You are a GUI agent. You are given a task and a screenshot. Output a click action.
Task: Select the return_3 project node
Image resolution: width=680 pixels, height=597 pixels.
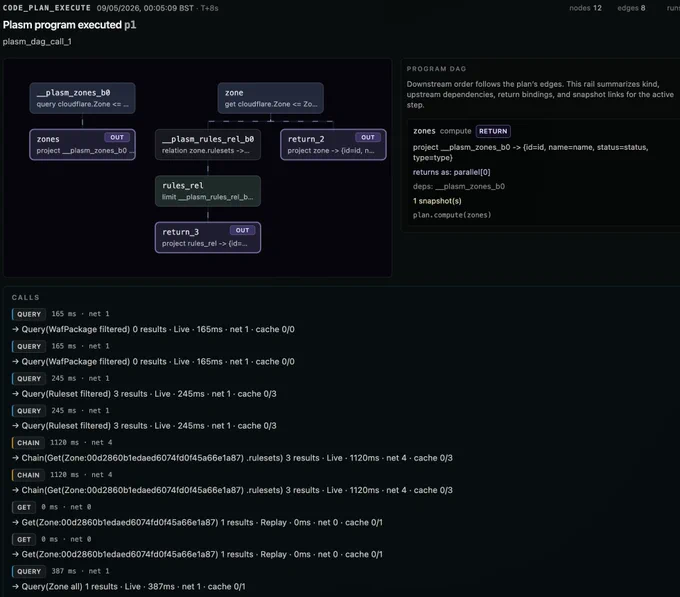[208, 237]
